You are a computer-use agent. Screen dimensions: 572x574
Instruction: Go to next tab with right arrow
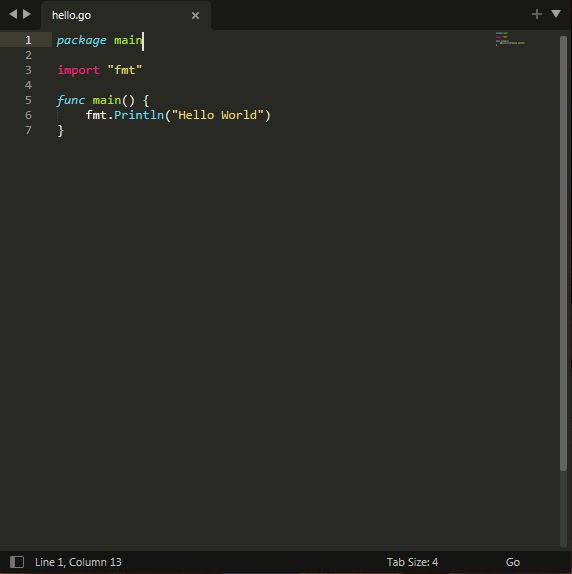(x=27, y=14)
